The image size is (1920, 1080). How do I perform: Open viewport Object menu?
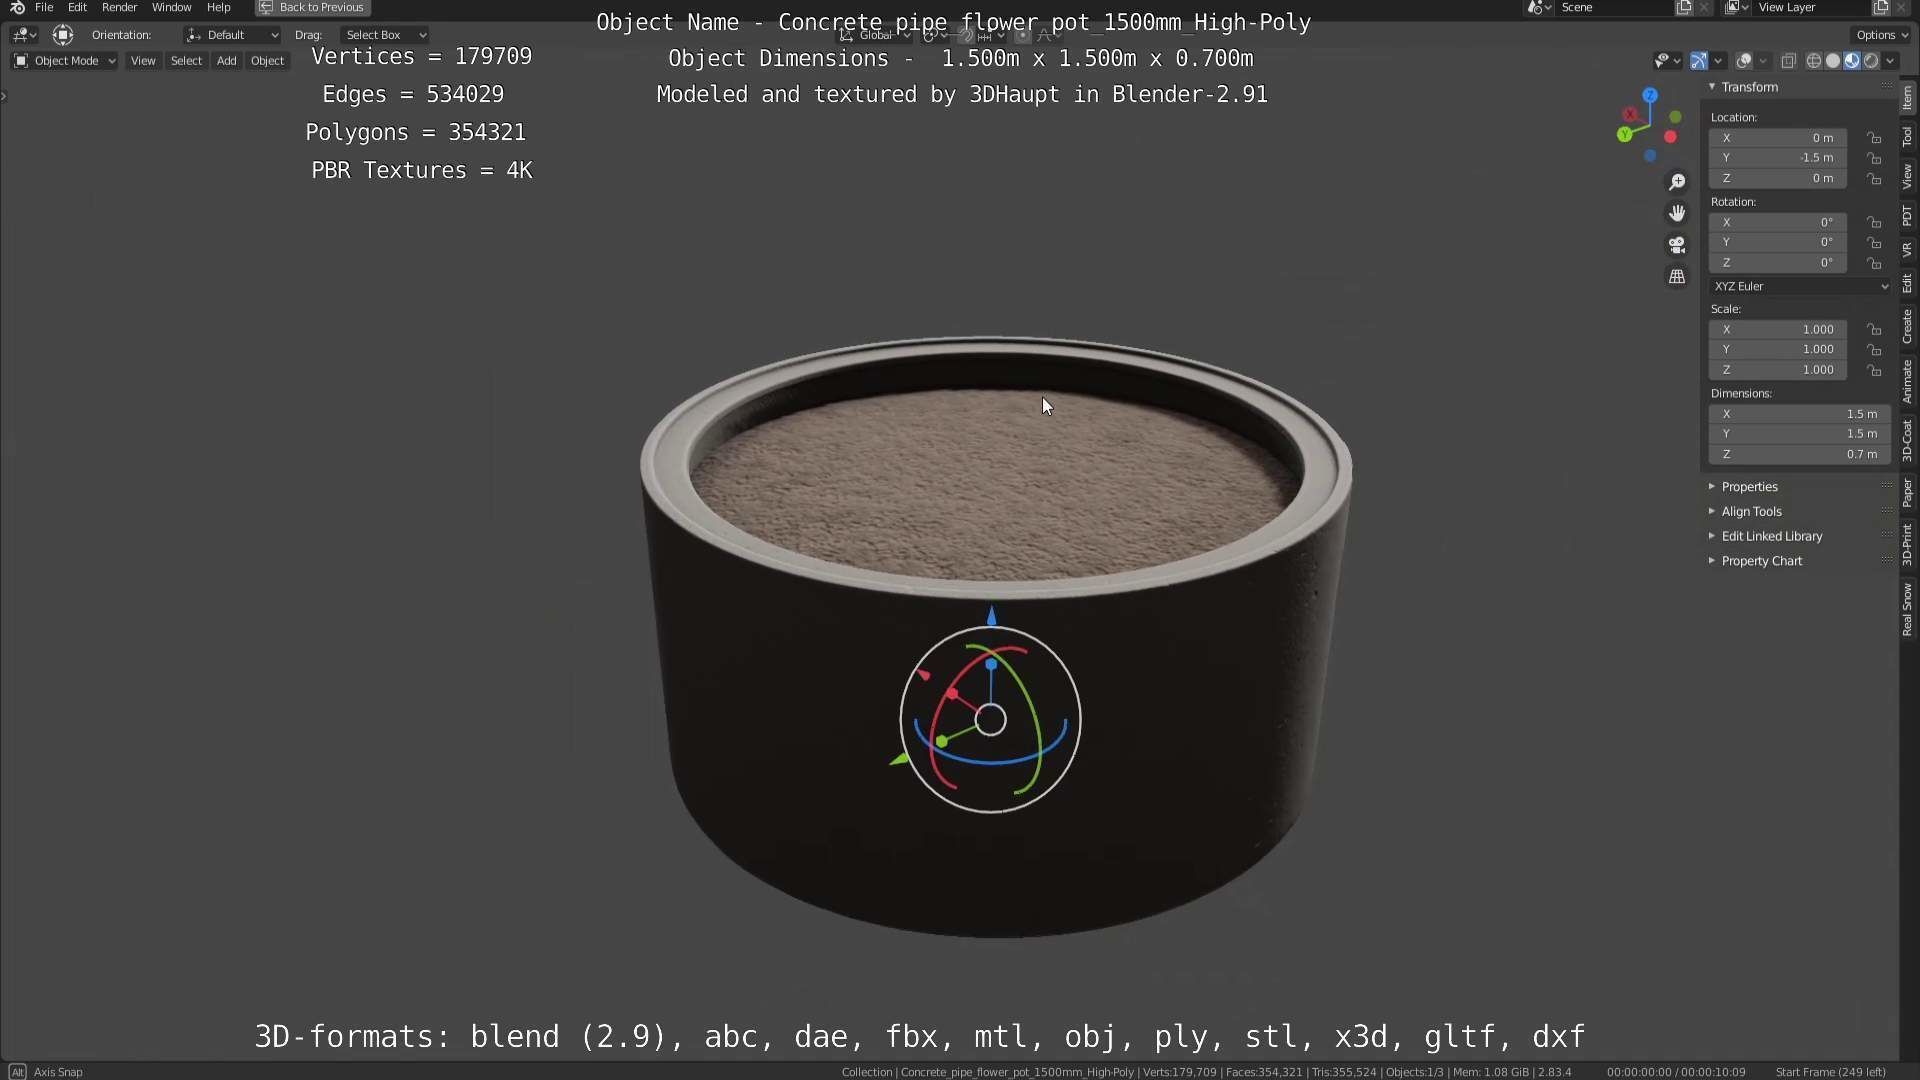(267, 61)
